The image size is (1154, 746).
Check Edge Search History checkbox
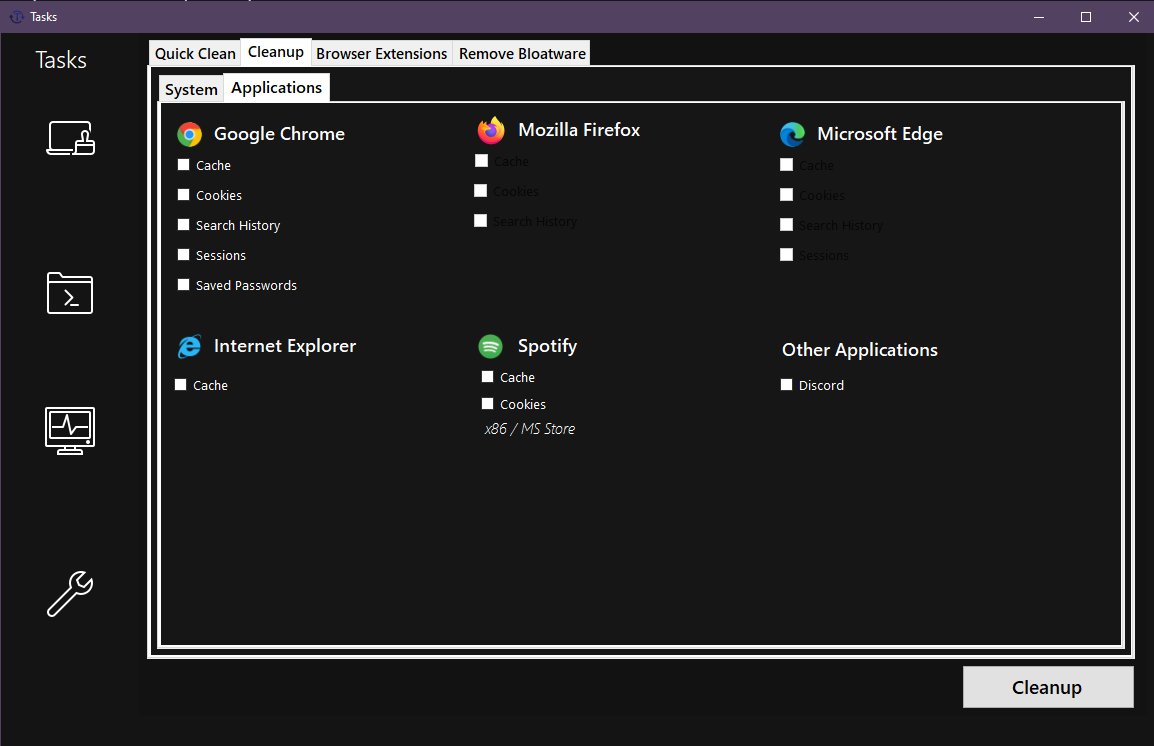click(x=787, y=224)
